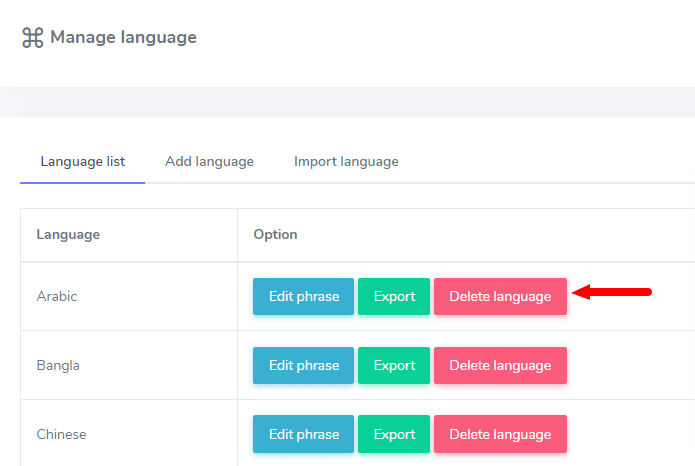The image size is (695, 466).
Task: Export the Bangla language
Action: [x=394, y=365]
